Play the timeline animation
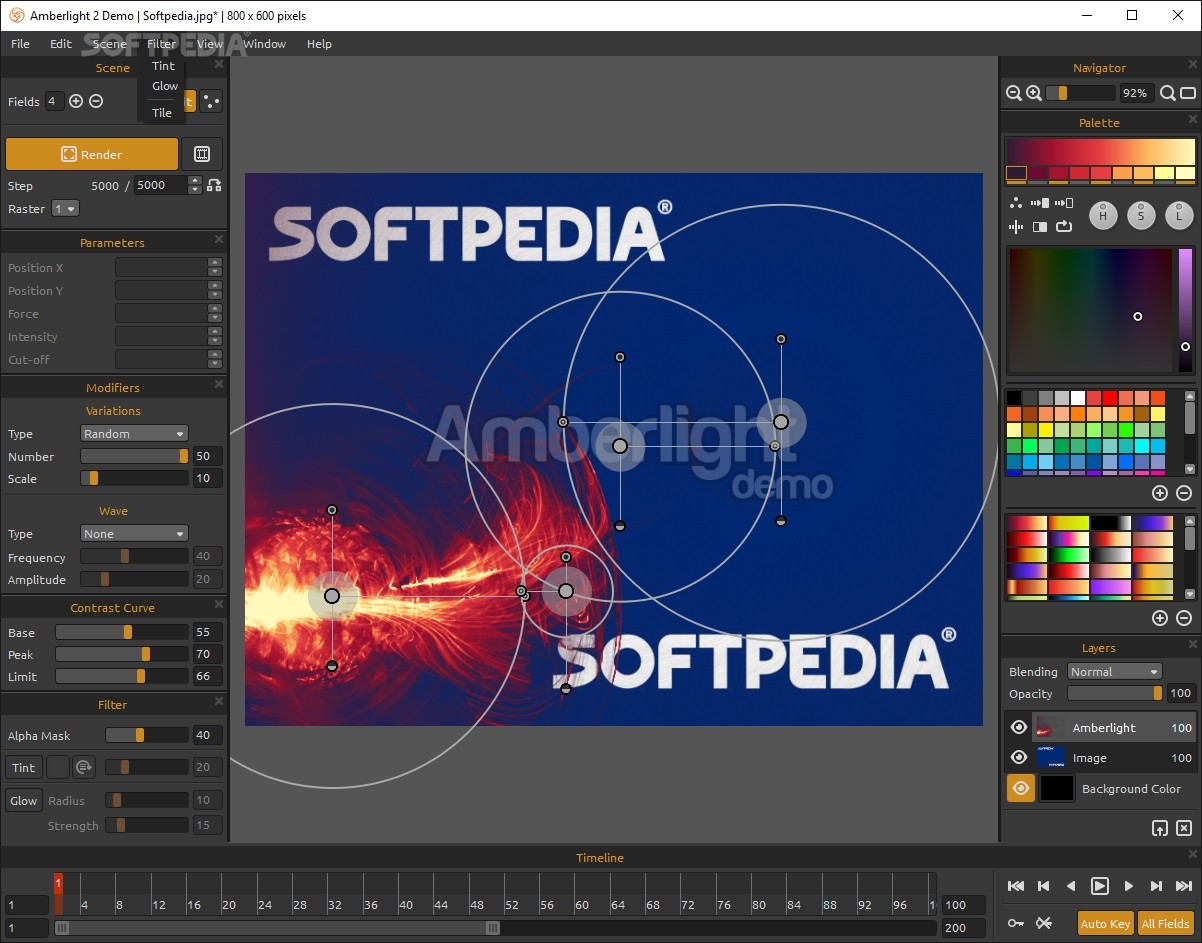Viewport: 1202px width, 943px height. click(1099, 886)
